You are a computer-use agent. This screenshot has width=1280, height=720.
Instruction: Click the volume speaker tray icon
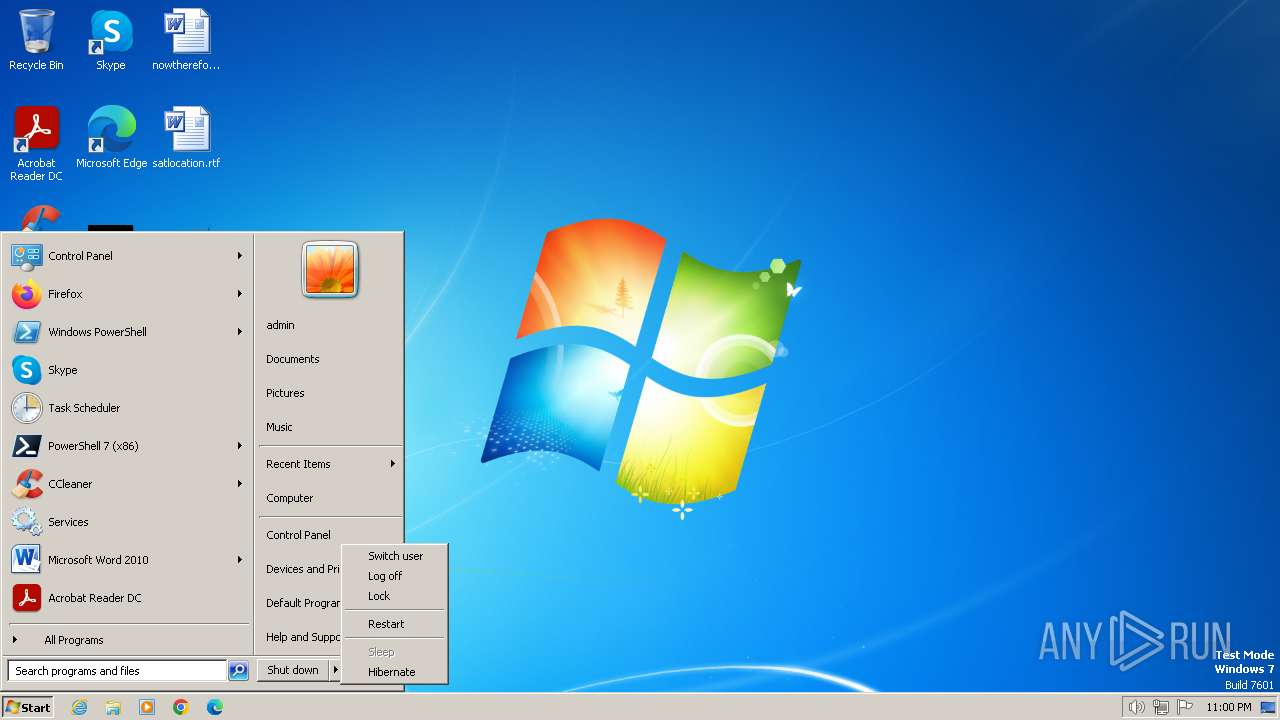(1136, 707)
